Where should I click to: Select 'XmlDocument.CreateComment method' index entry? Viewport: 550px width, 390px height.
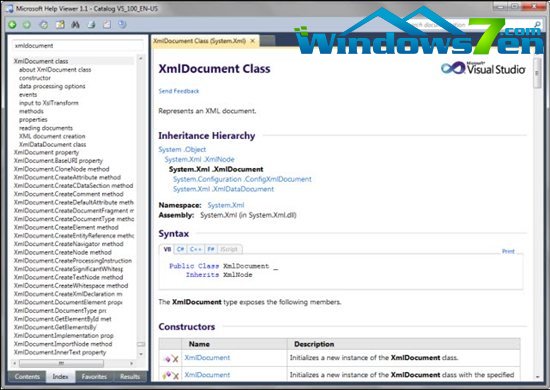[68, 194]
